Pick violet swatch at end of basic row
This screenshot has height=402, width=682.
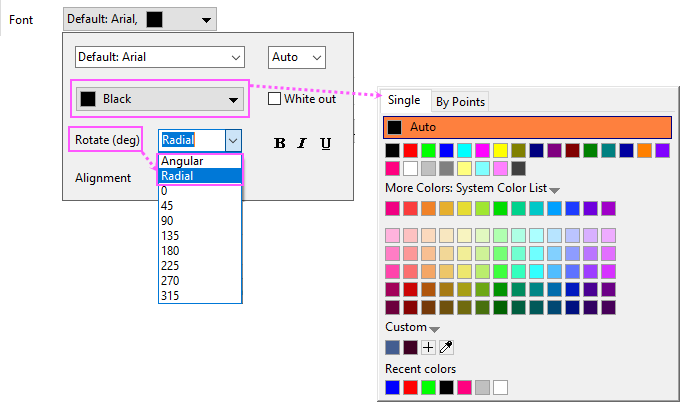(662, 151)
